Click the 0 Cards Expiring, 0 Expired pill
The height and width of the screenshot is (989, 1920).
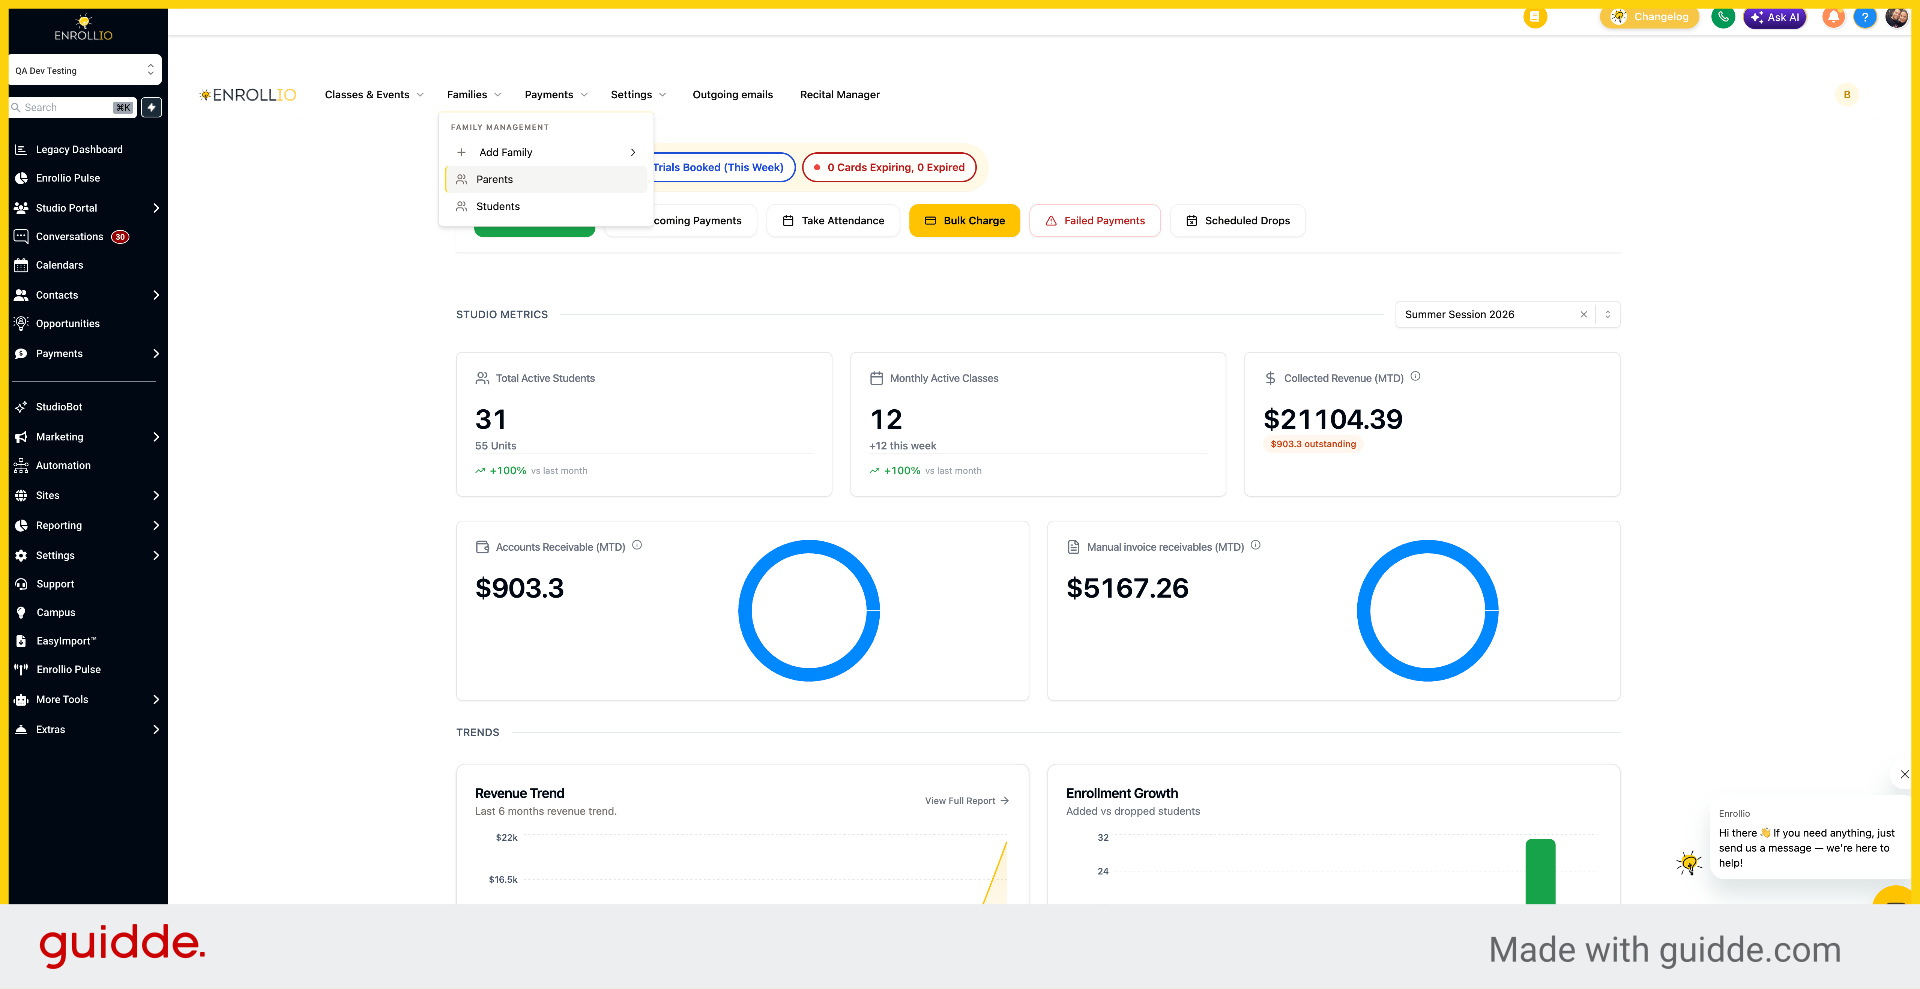pos(889,168)
